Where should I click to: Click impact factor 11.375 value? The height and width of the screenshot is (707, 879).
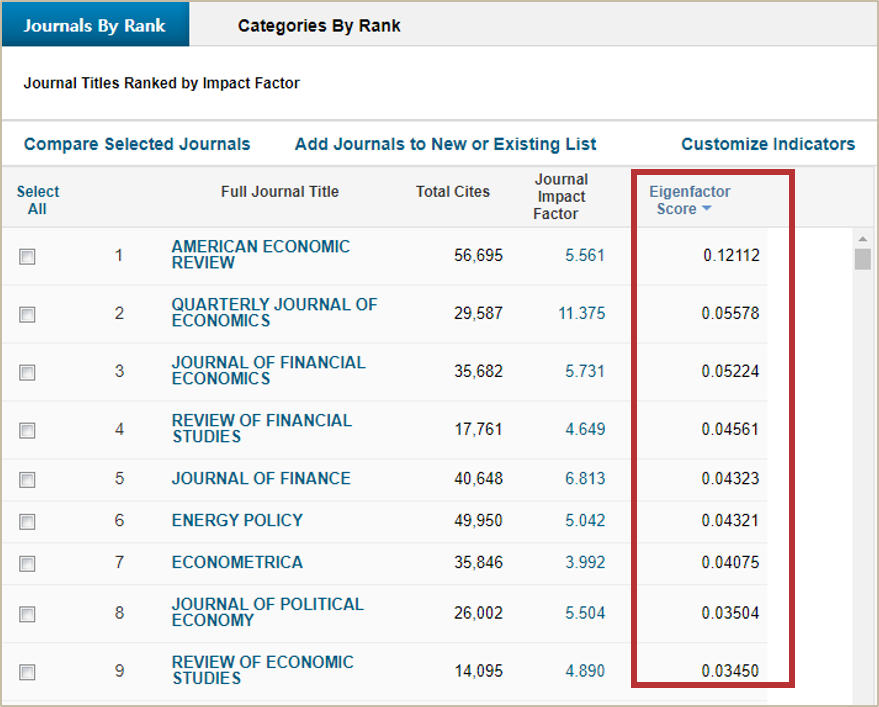(x=581, y=313)
